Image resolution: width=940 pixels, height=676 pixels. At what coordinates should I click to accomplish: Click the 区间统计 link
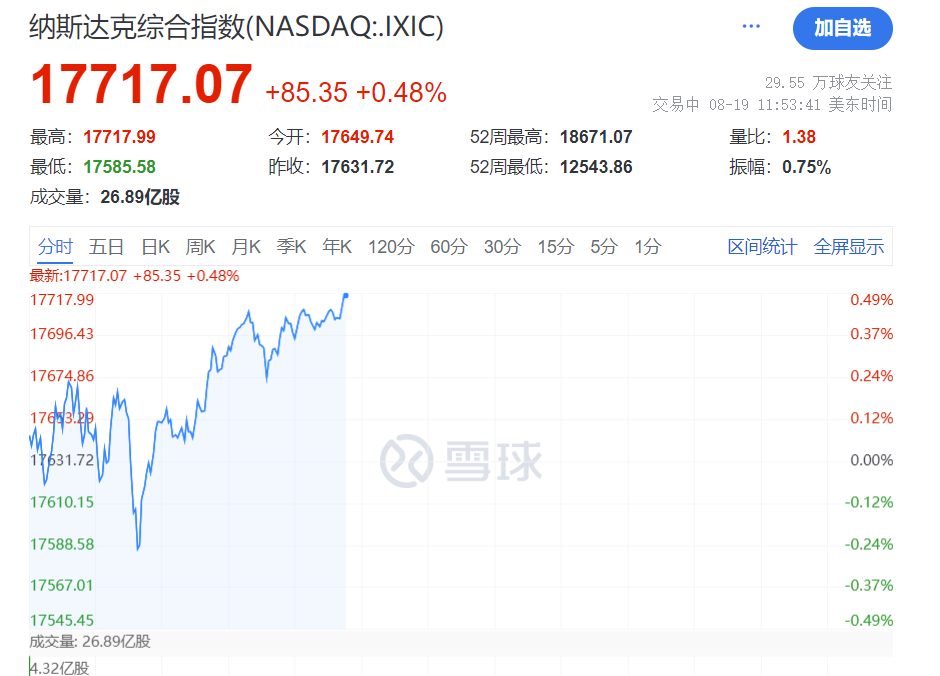click(763, 246)
